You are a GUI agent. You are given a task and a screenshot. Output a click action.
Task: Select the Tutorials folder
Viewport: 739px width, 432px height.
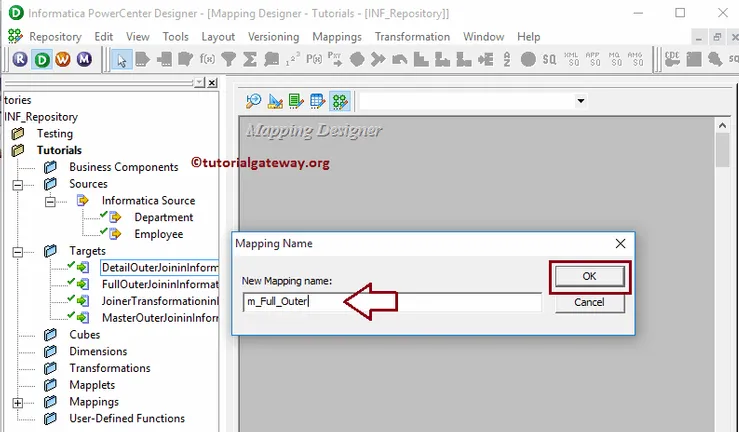[x=59, y=150]
